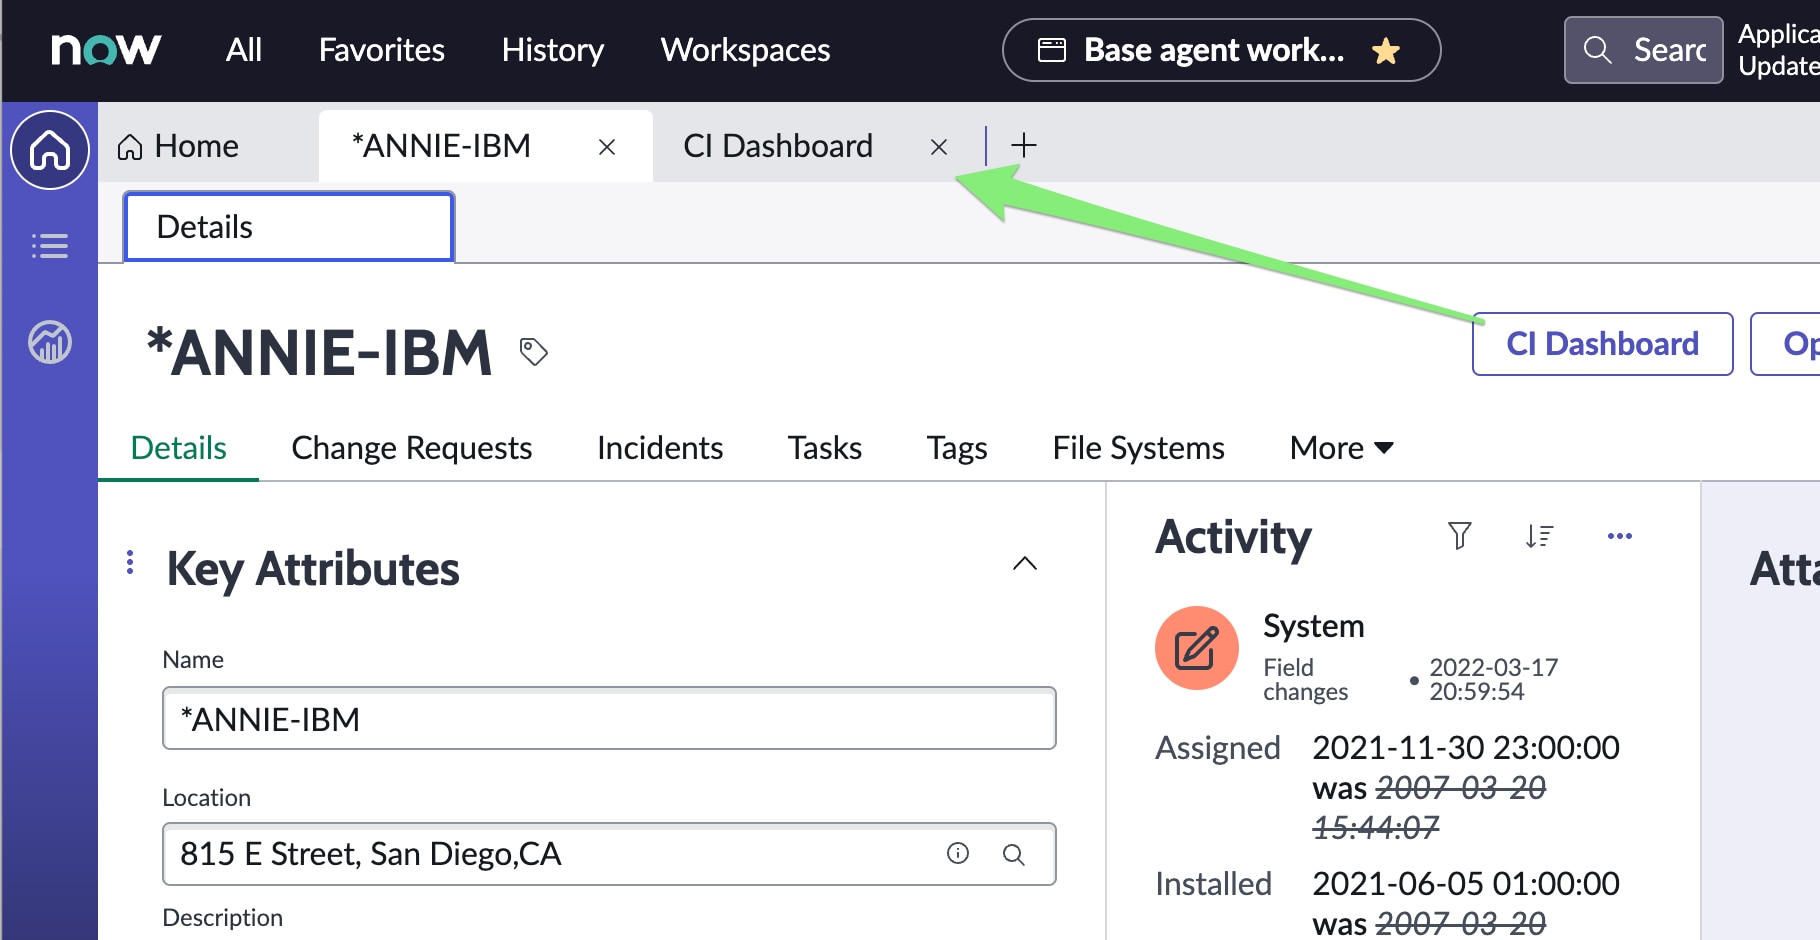Change Activity sort order
The image size is (1820, 940).
[1539, 536]
